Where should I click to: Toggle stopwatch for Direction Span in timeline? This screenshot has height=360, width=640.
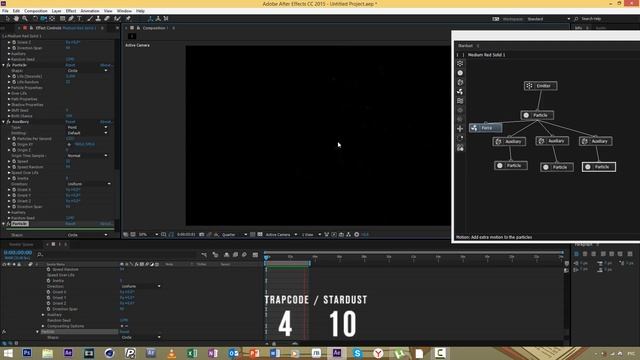(x=49, y=309)
